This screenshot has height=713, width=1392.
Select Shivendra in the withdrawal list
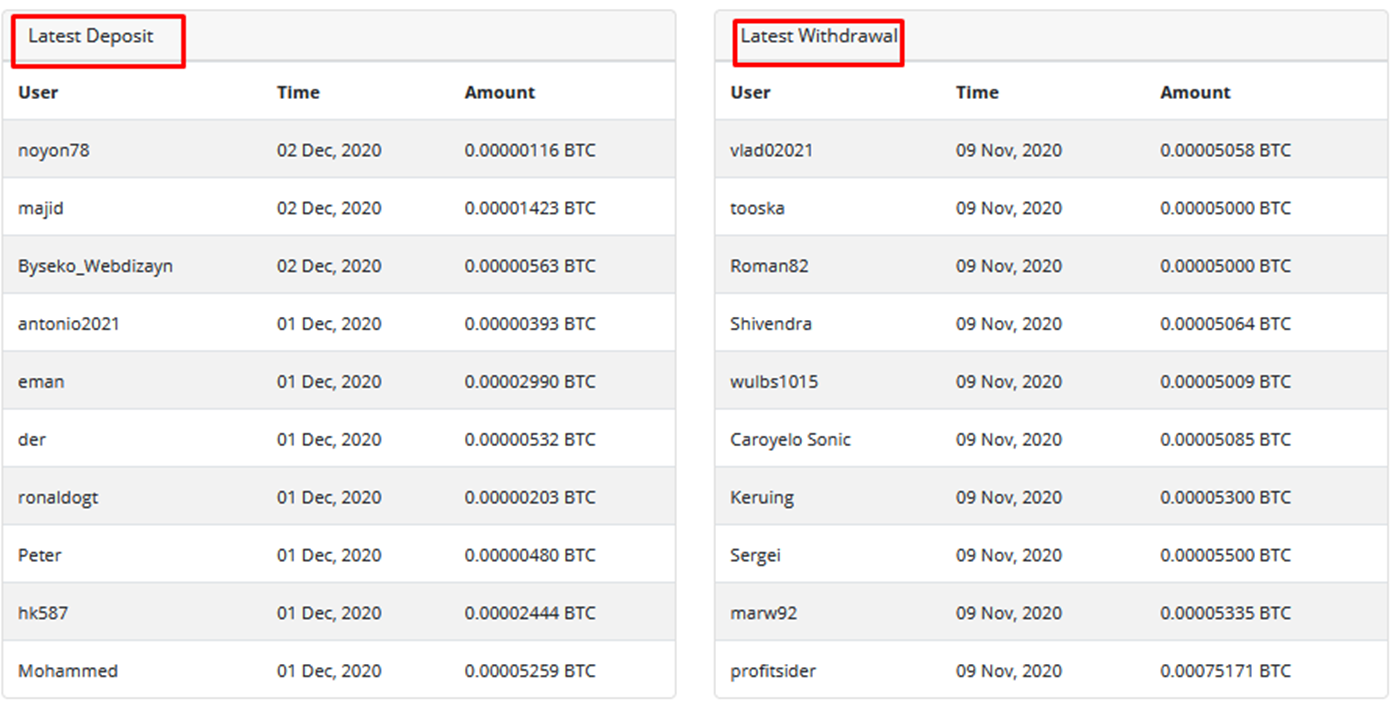coord(771,325)
